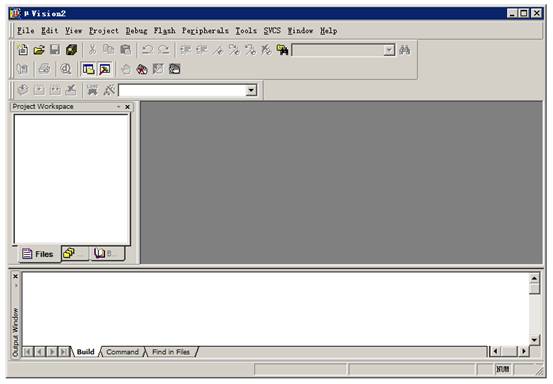Click output window vertical scrollbar down arrow
553x384 pixels.
tap(534, 340)
